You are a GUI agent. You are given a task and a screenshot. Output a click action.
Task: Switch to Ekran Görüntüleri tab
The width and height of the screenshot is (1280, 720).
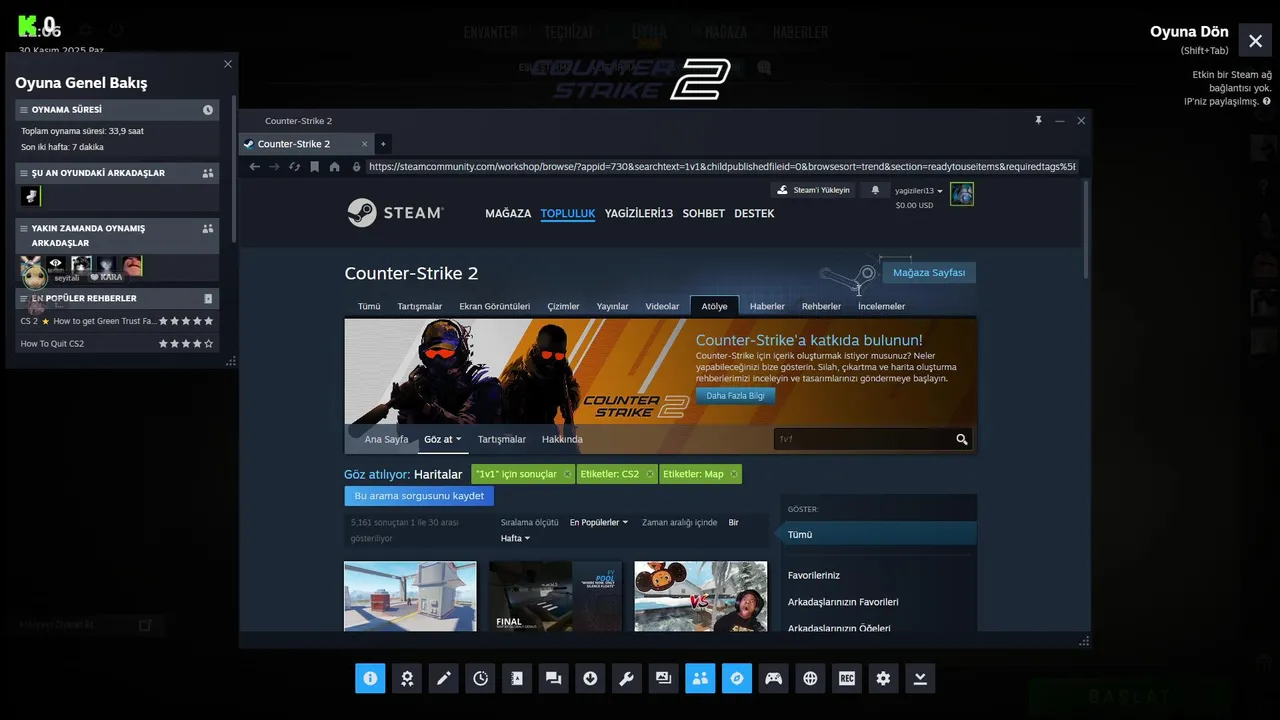coord(495,306)
